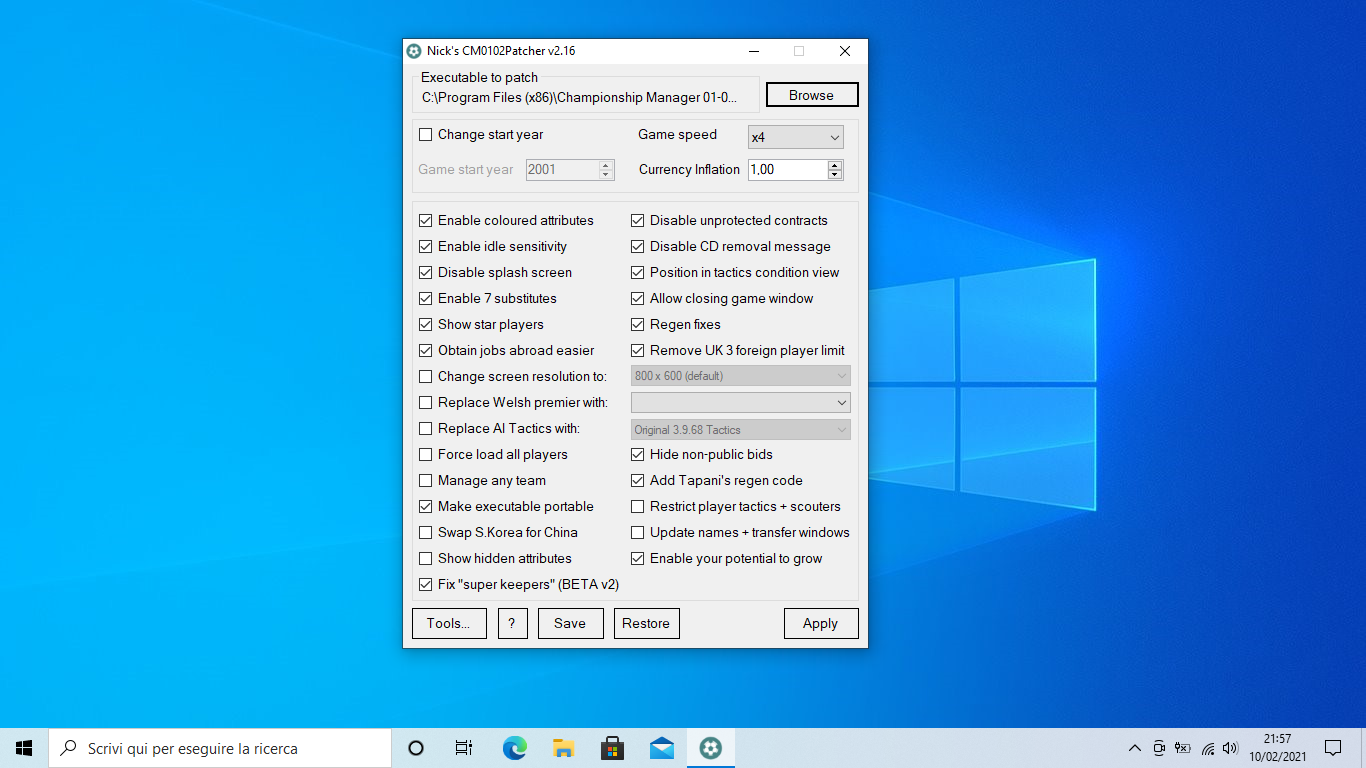This screenshot has height=768, width=1366.
Task: Click the question mark help button
Action: click(512, 623)
